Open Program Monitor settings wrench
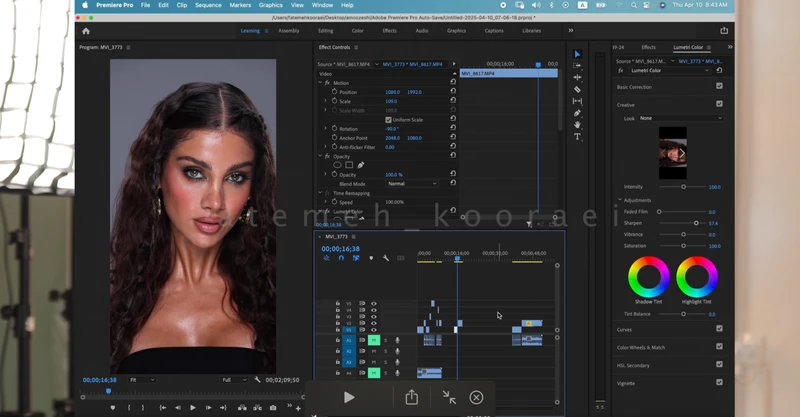This screenshot has height=417, width=800. (258, 380)
